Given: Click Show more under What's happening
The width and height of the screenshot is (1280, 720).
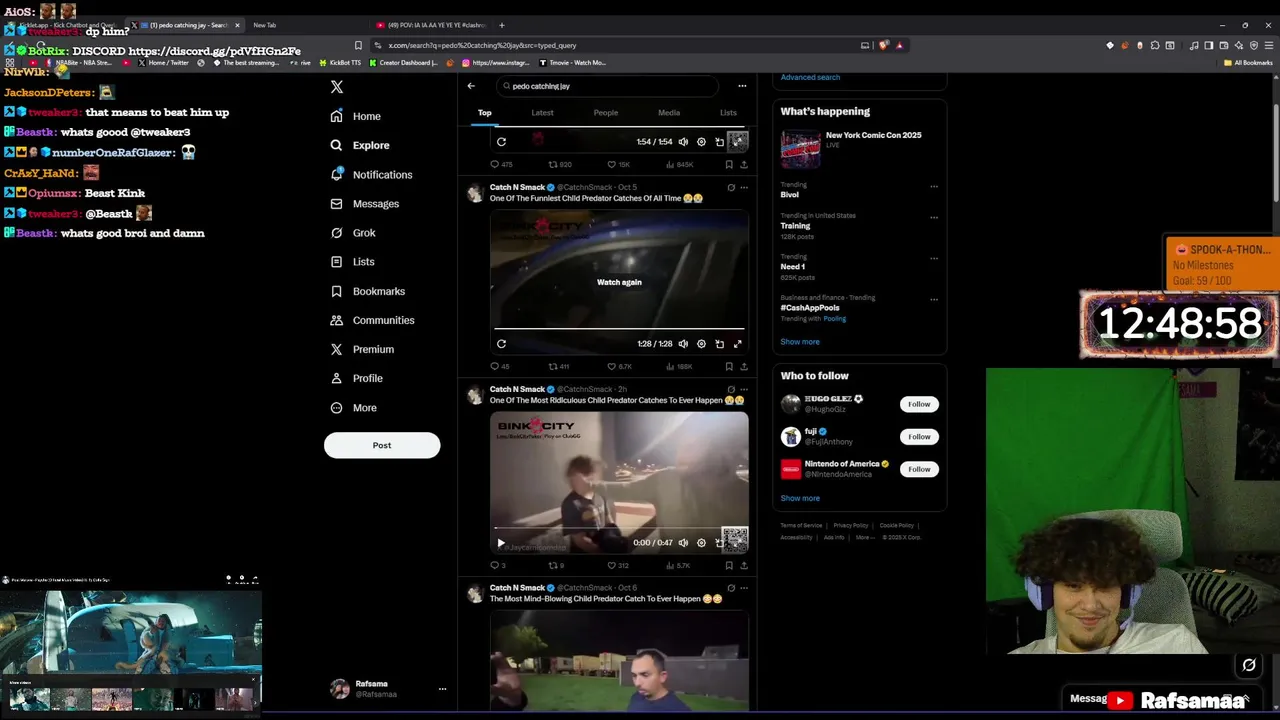Looking at the screenshot, I should pyautogui.click(x=800, y=342).
